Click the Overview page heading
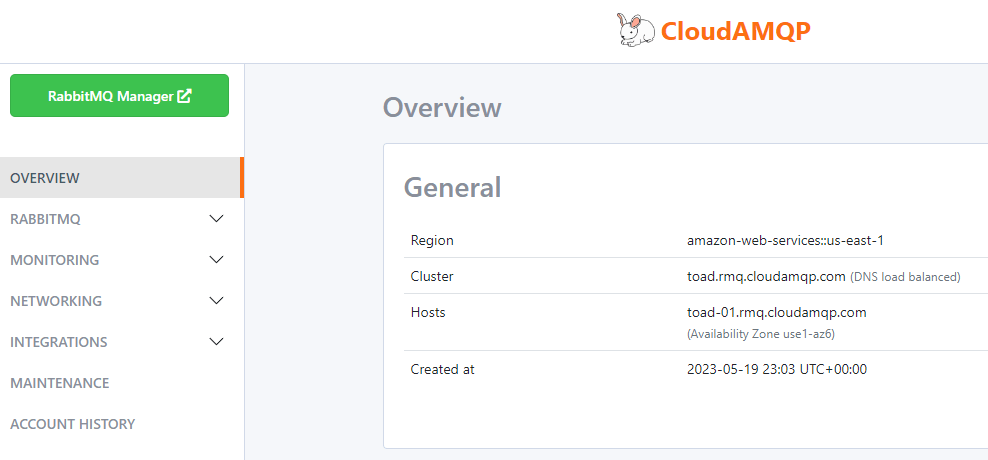This screenshot has width=988, height=460. coord(442,108)
